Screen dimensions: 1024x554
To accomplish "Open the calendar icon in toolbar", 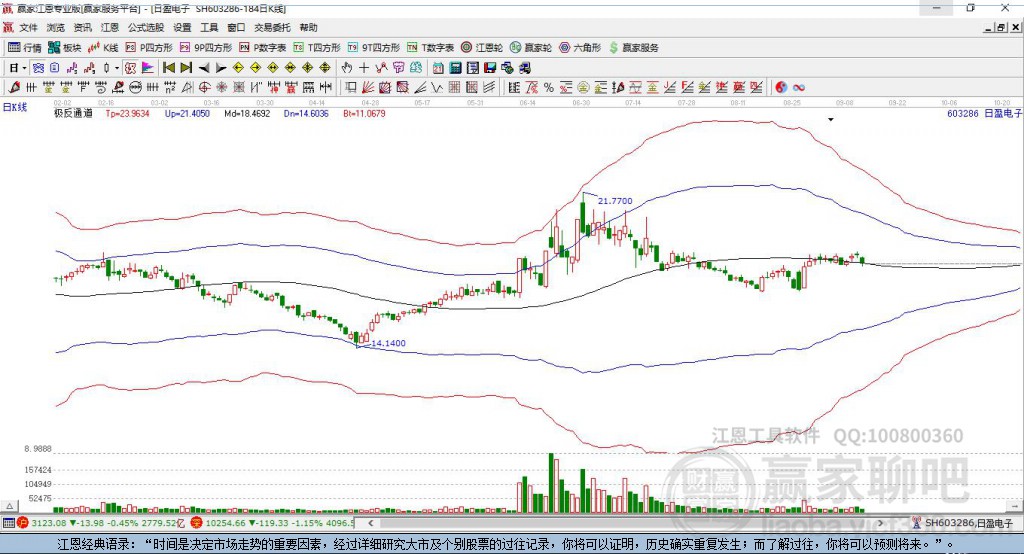I will click(438, 68).
